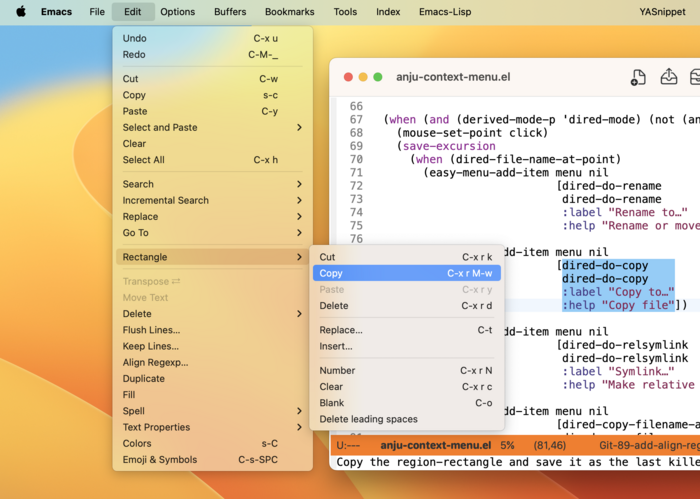This screenshot has width=700, height=499.
Task: Click :label "Symlink…" in the code
Action: pos(618,371)
